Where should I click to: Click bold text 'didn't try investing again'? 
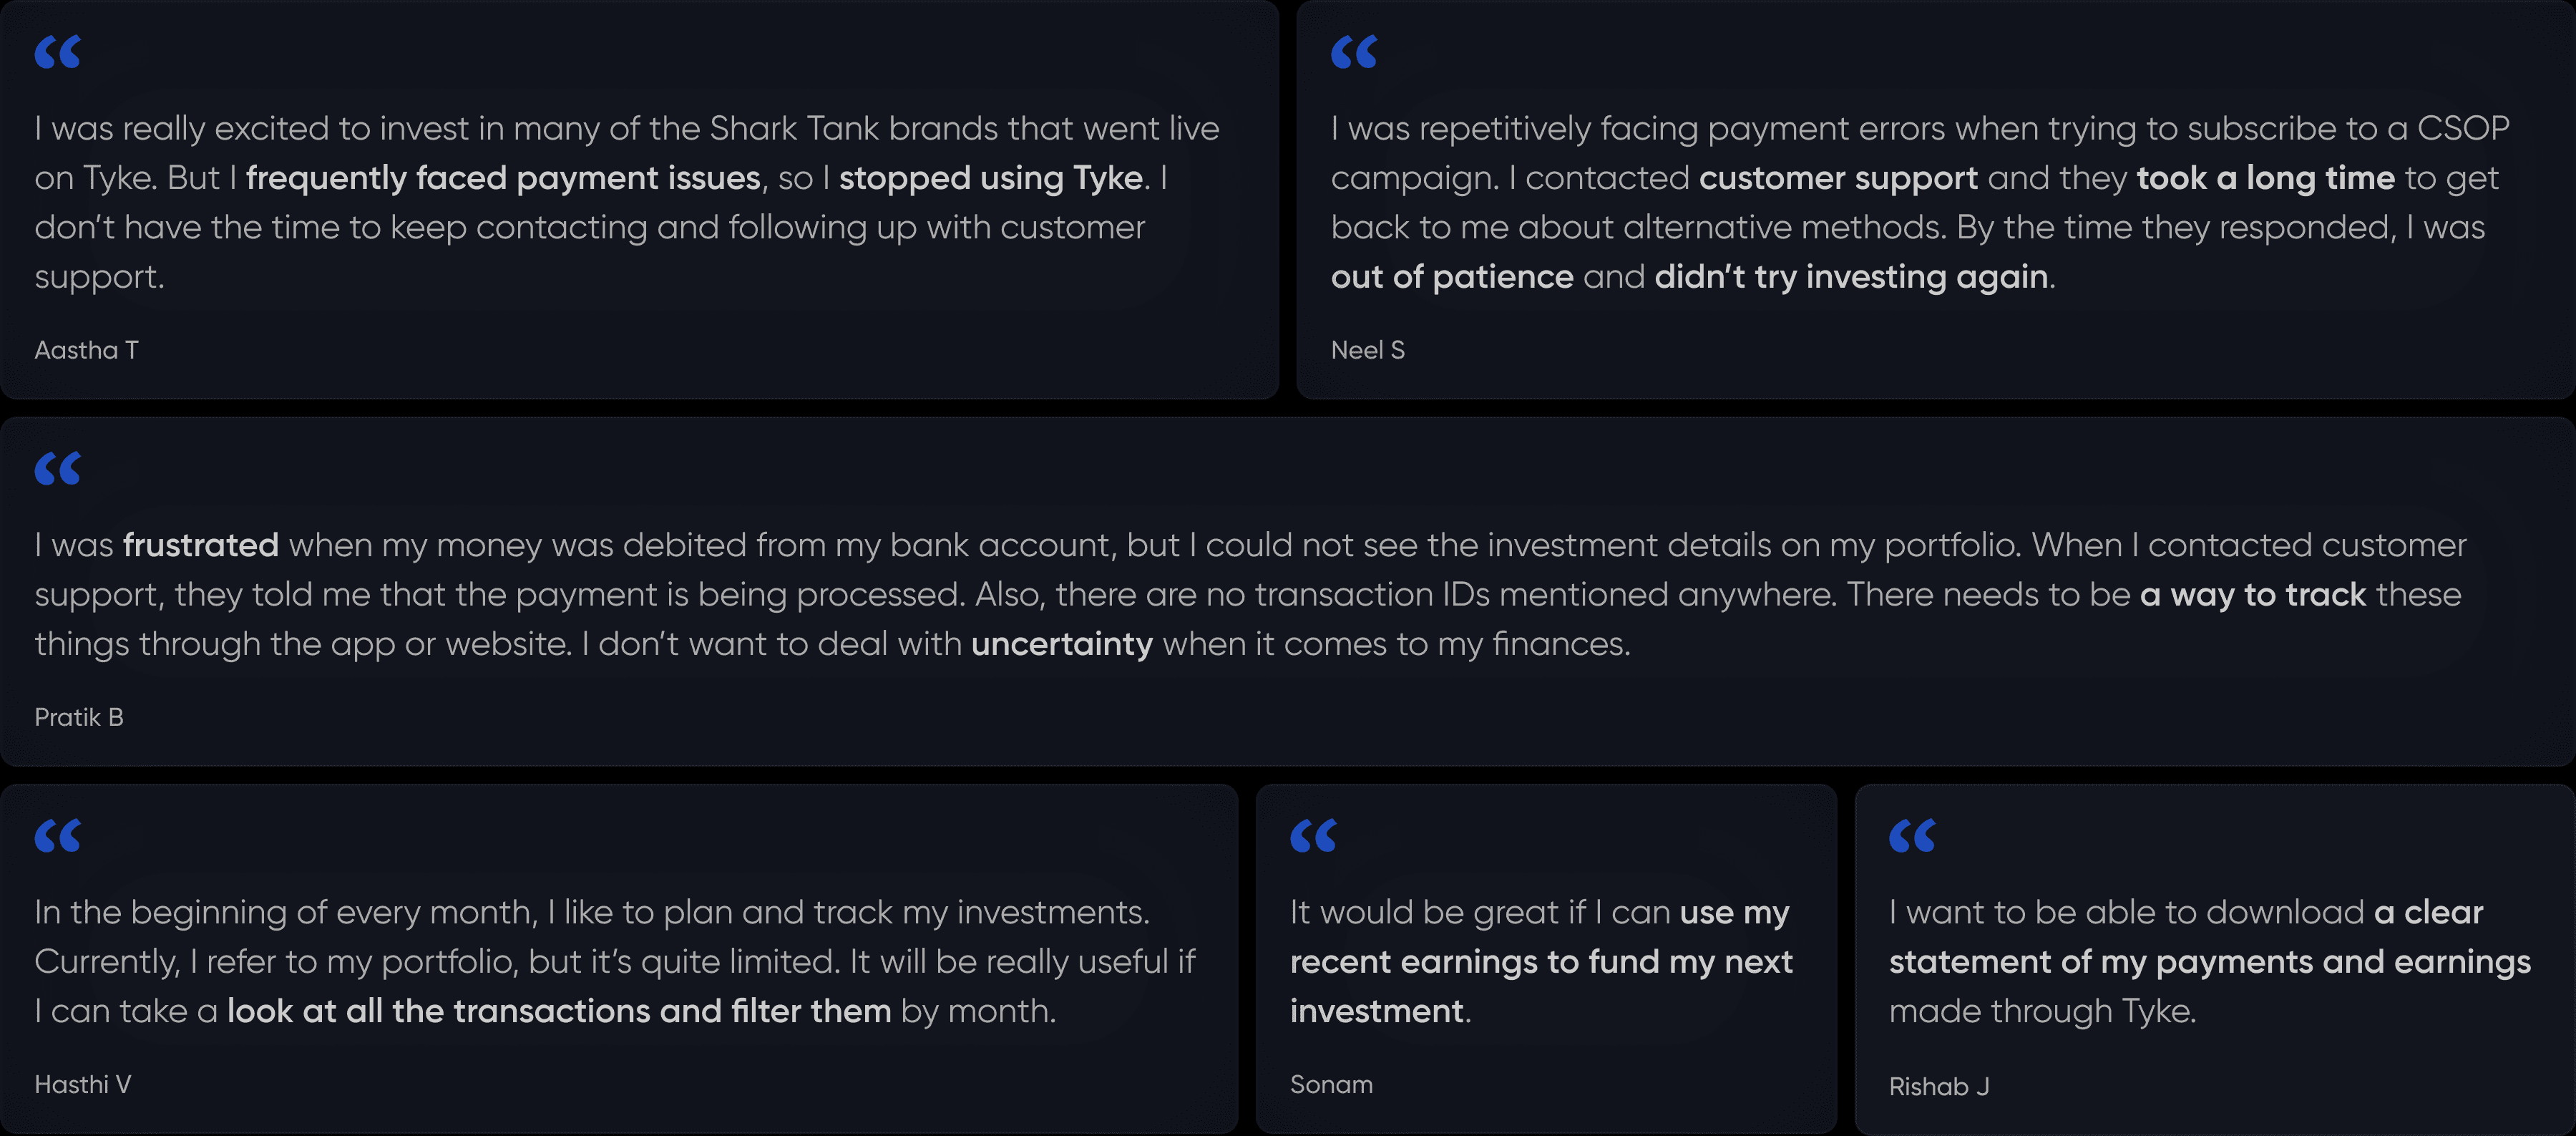1851,276
